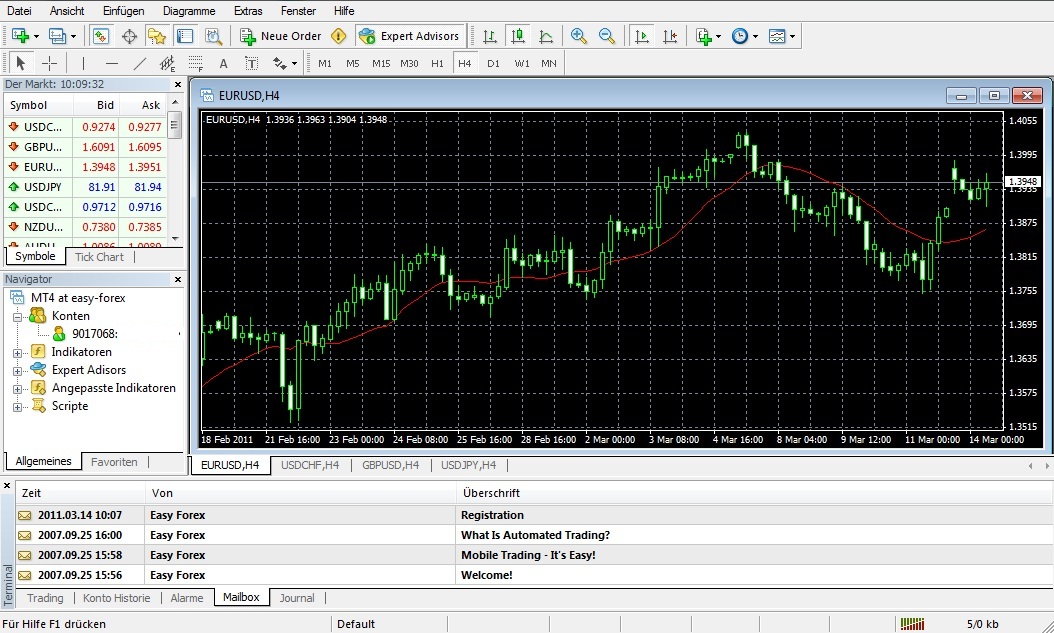The height and width of the screenshot is (633, 1054).
Task: Toggle the Data Window crosshair-circle icon
Action: tap(129, 36)
